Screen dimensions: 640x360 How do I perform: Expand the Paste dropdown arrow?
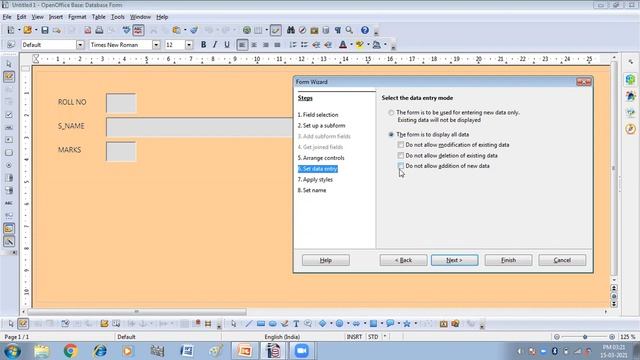click(x=185, y=30)
